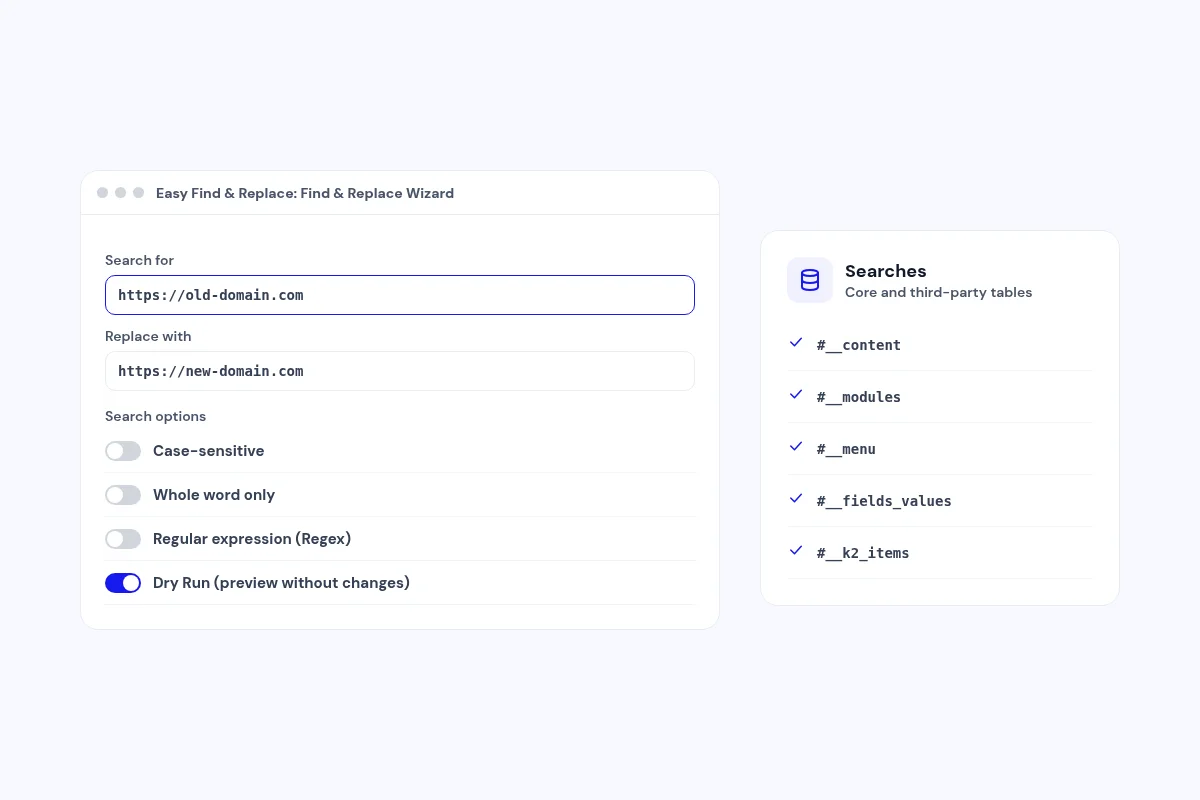Click the Easy Find & Replace window title

(305, 193)
